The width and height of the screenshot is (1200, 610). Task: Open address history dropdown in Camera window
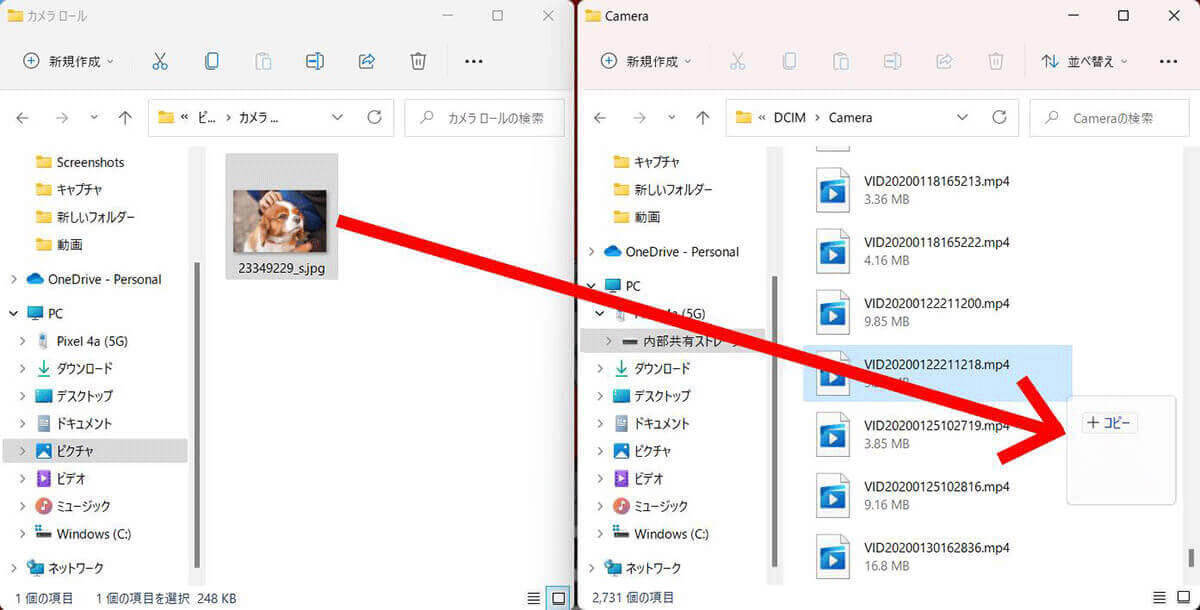tap(962, 117)
